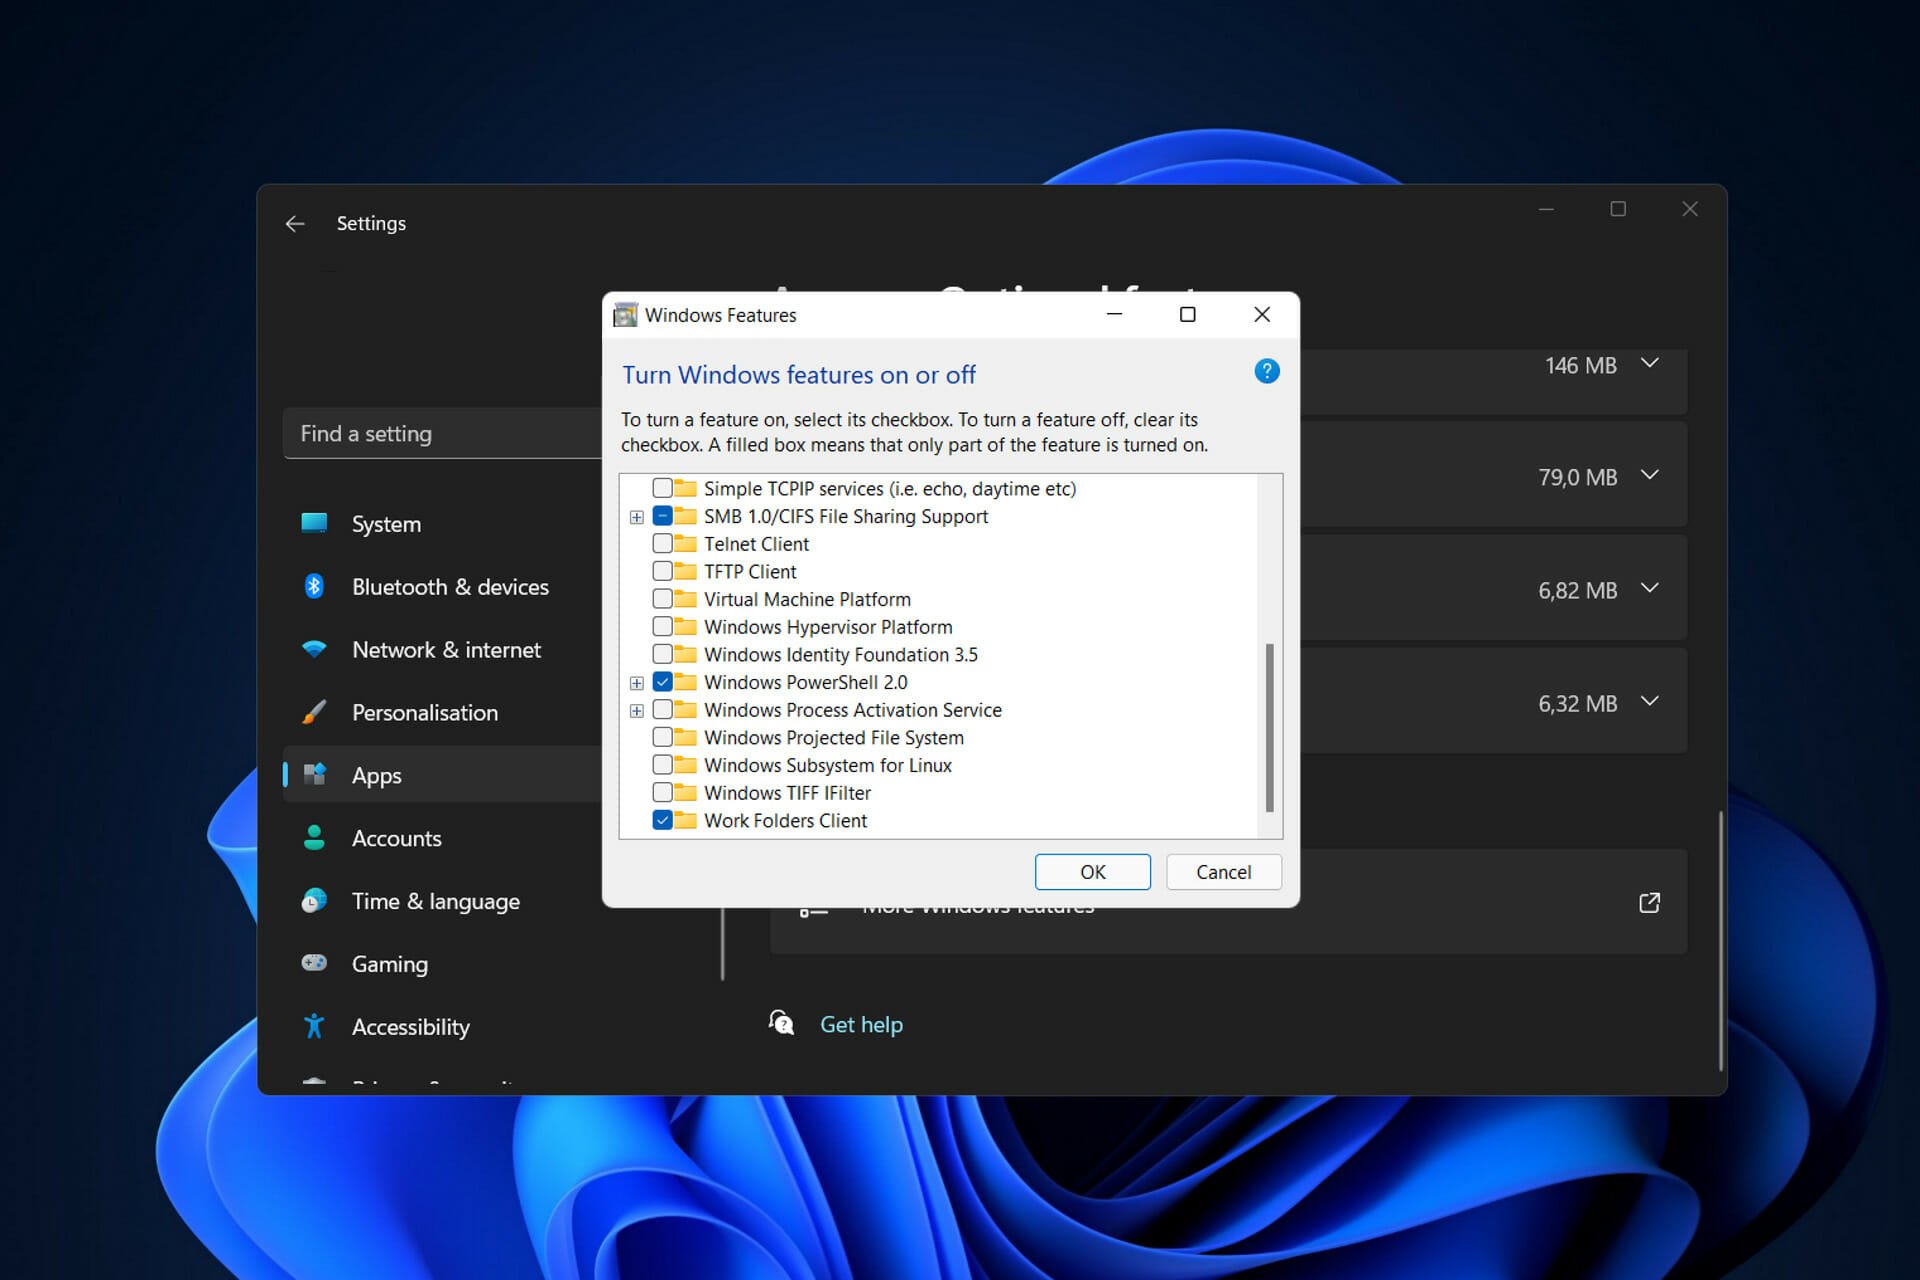
Task: Toggle SMB 1.0/CIFS File Sharing Support checkbox
Action: tap(662, 516)
